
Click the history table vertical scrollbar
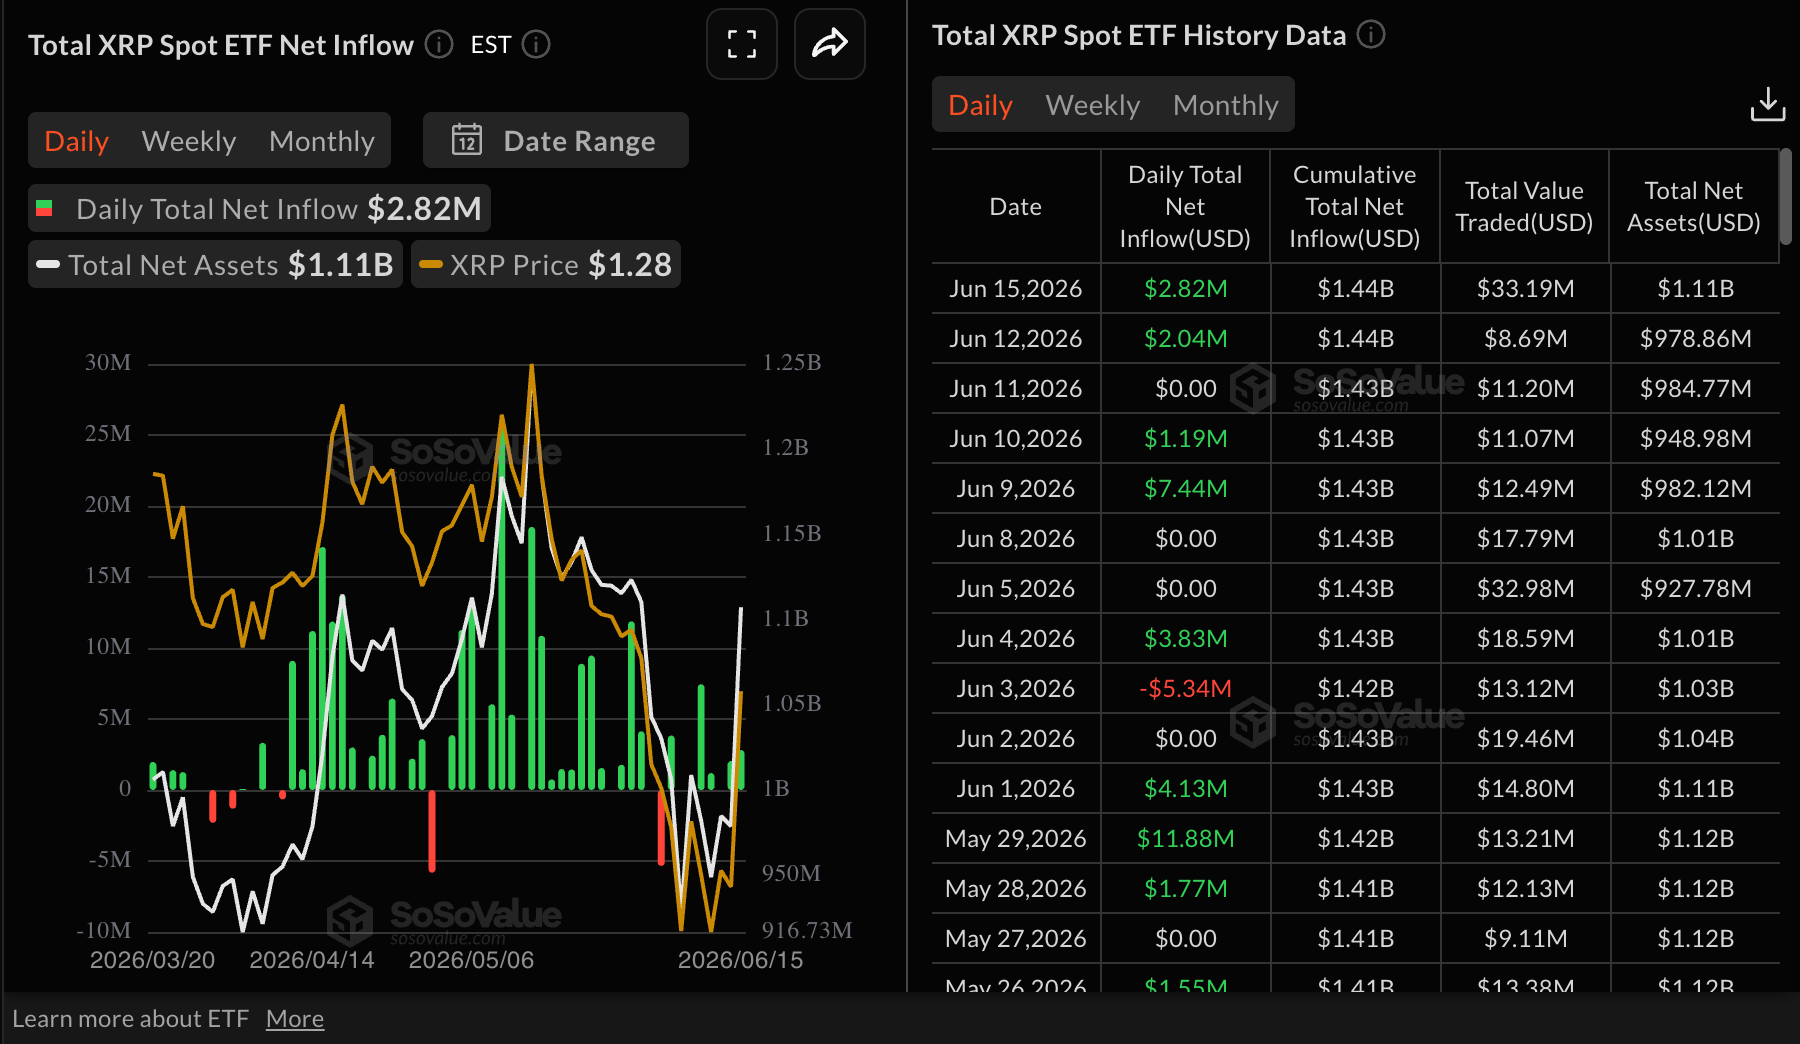pyautogui.click(x=1786, y=197)
